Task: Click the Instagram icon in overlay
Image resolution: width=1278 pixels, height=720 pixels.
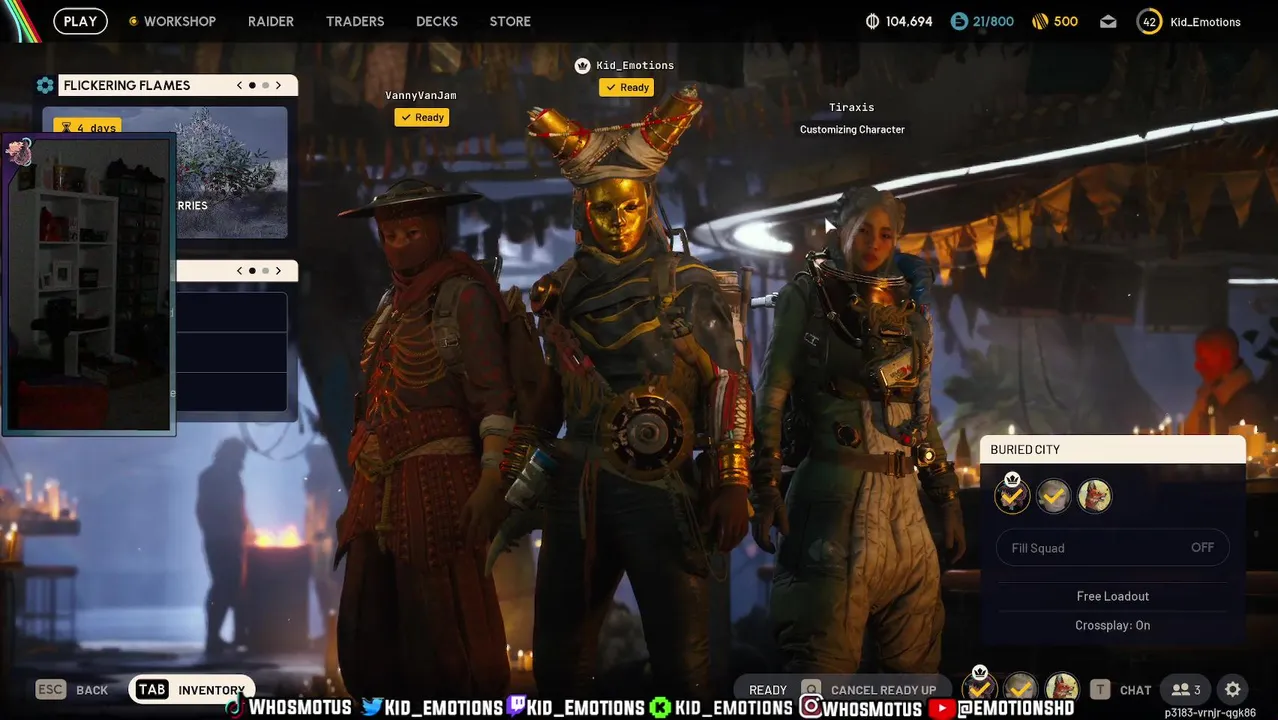Action: point(811,708)
